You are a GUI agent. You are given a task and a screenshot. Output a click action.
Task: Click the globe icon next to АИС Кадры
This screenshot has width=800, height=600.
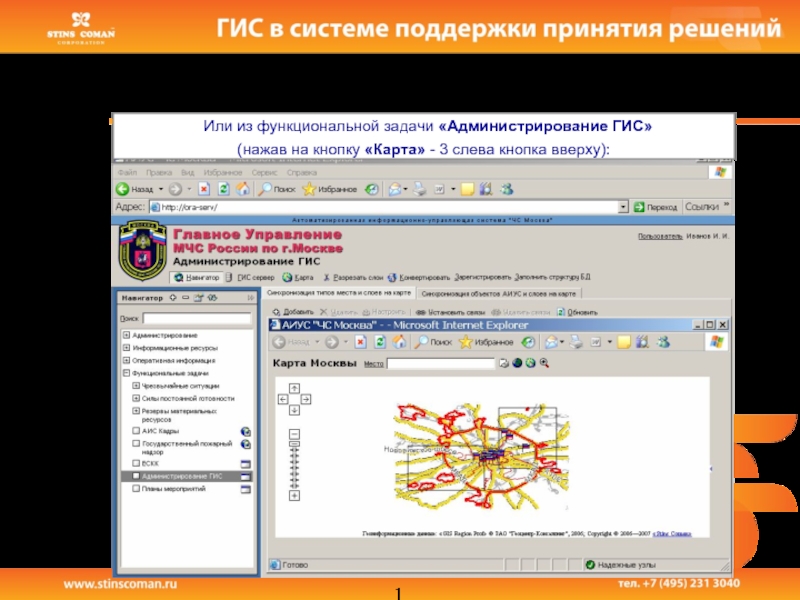(x=245, y=432)
